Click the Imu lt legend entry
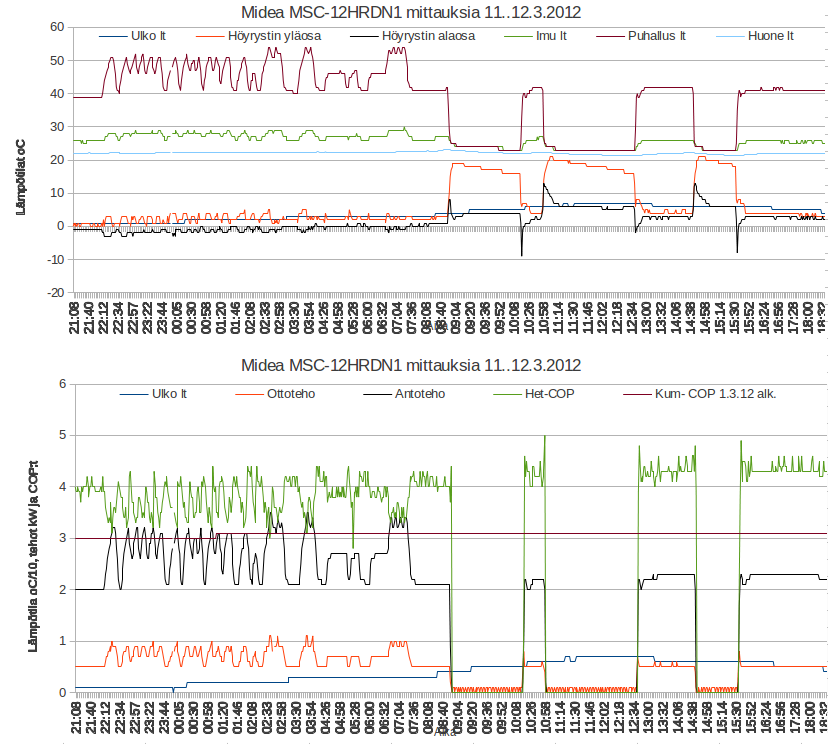Screen dimensions: 828x744 [x=535, y=36]
